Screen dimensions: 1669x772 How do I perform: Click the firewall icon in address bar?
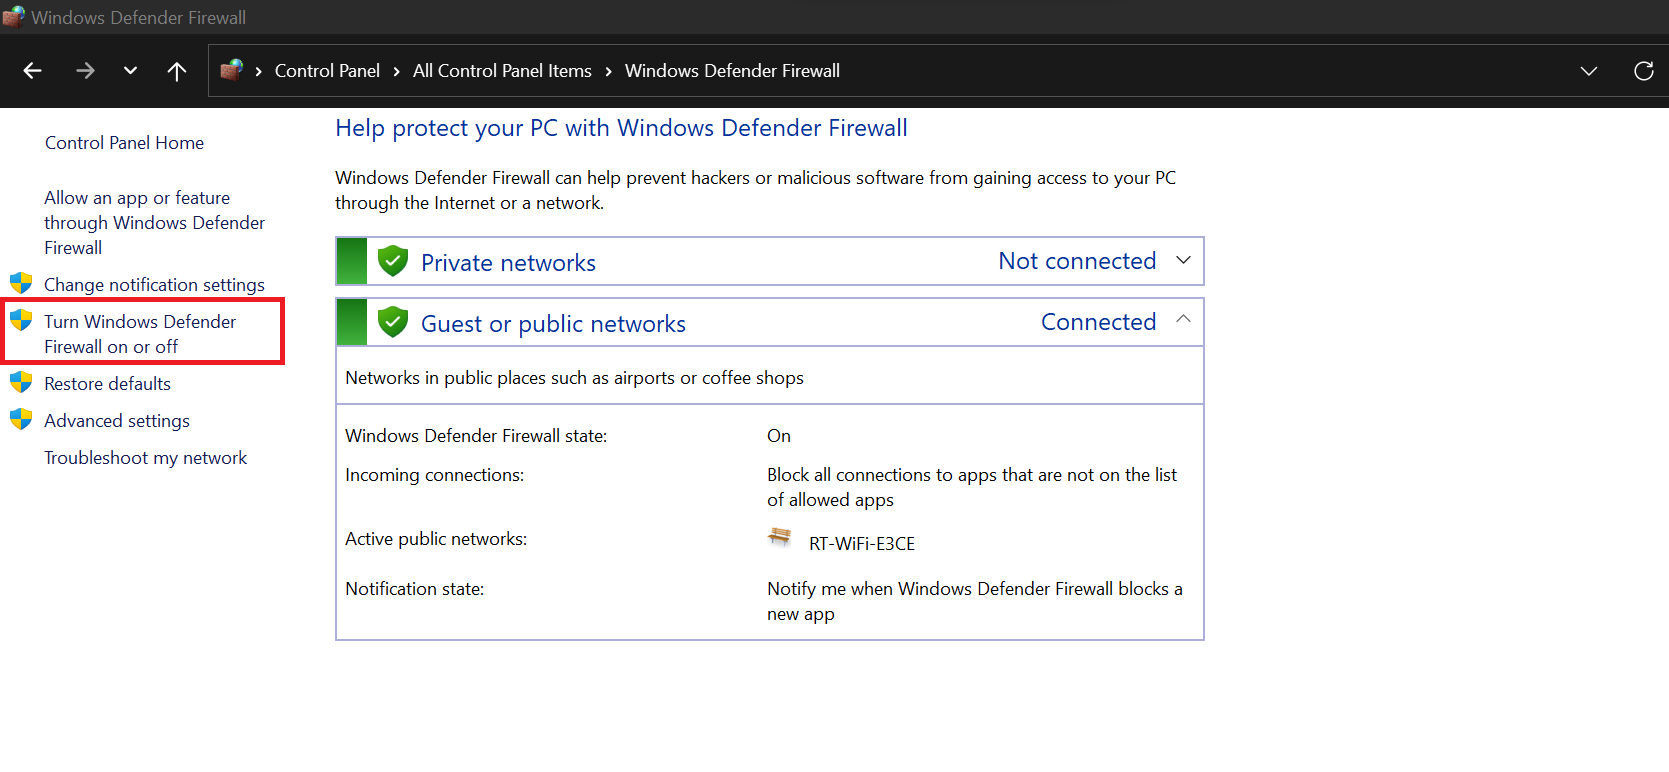click(232, 70)
